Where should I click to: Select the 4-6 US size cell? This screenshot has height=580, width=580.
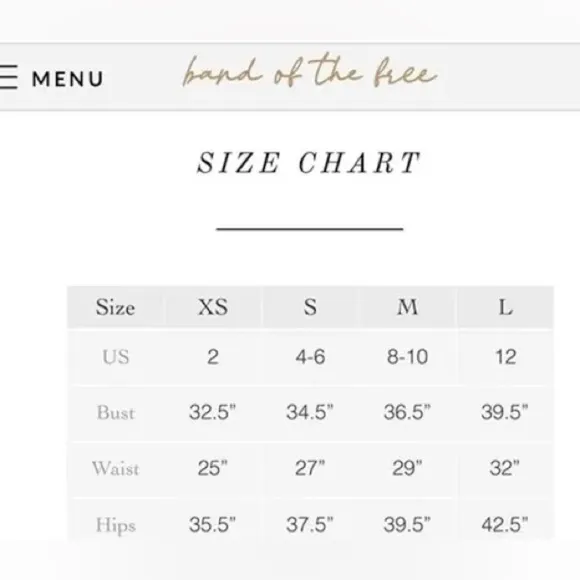pyautogui.click(x=310, y=357)
